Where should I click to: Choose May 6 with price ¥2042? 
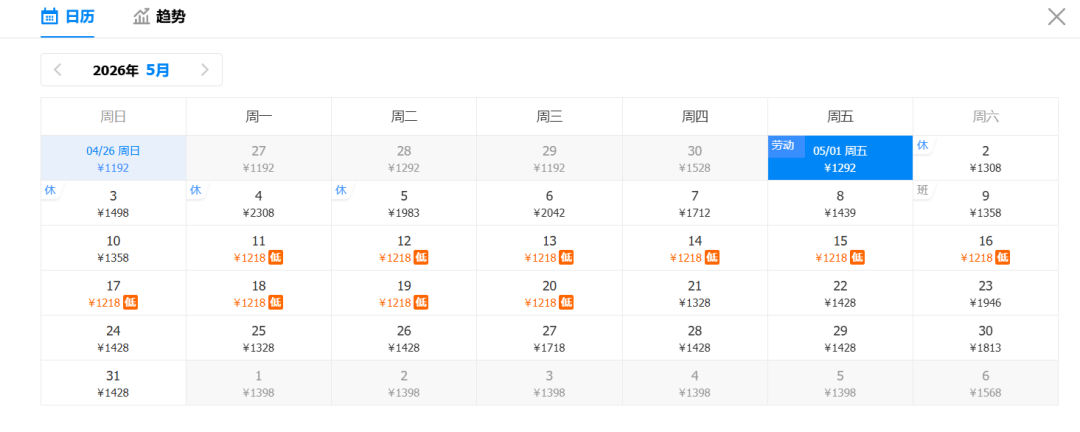[x=549, y=203]
